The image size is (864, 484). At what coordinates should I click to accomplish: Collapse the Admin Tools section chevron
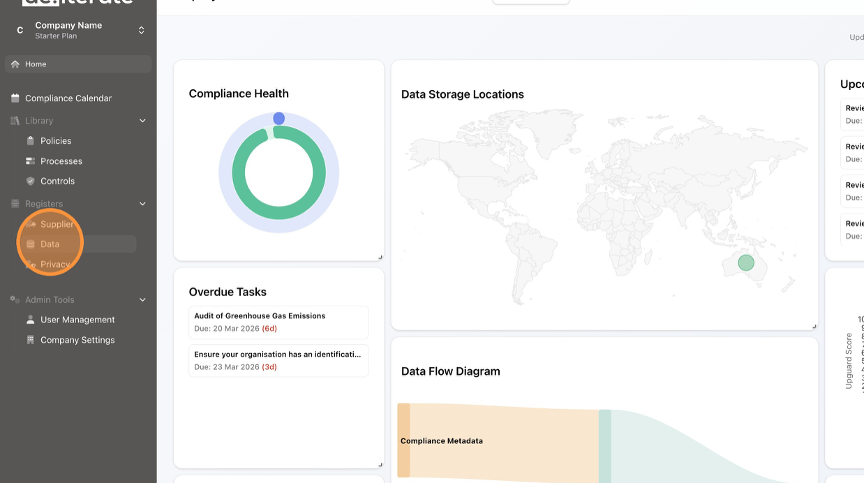click(142, 300)
